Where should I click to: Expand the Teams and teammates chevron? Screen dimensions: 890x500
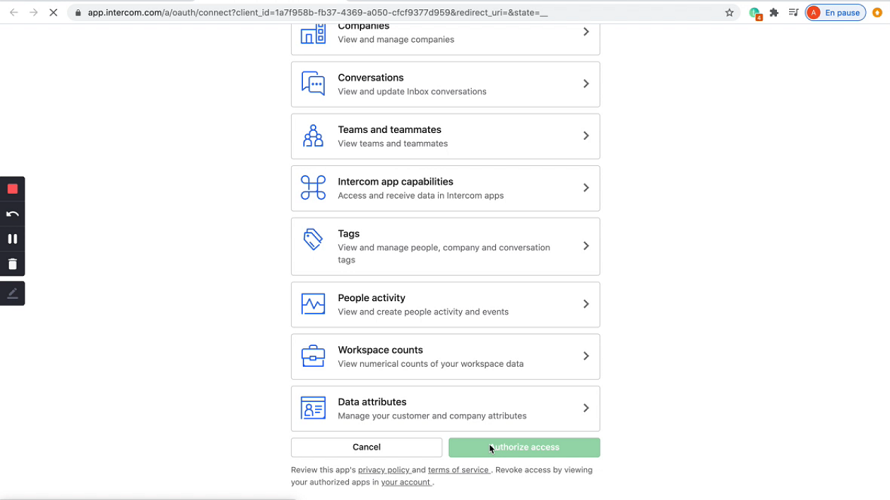click(586, 136)
